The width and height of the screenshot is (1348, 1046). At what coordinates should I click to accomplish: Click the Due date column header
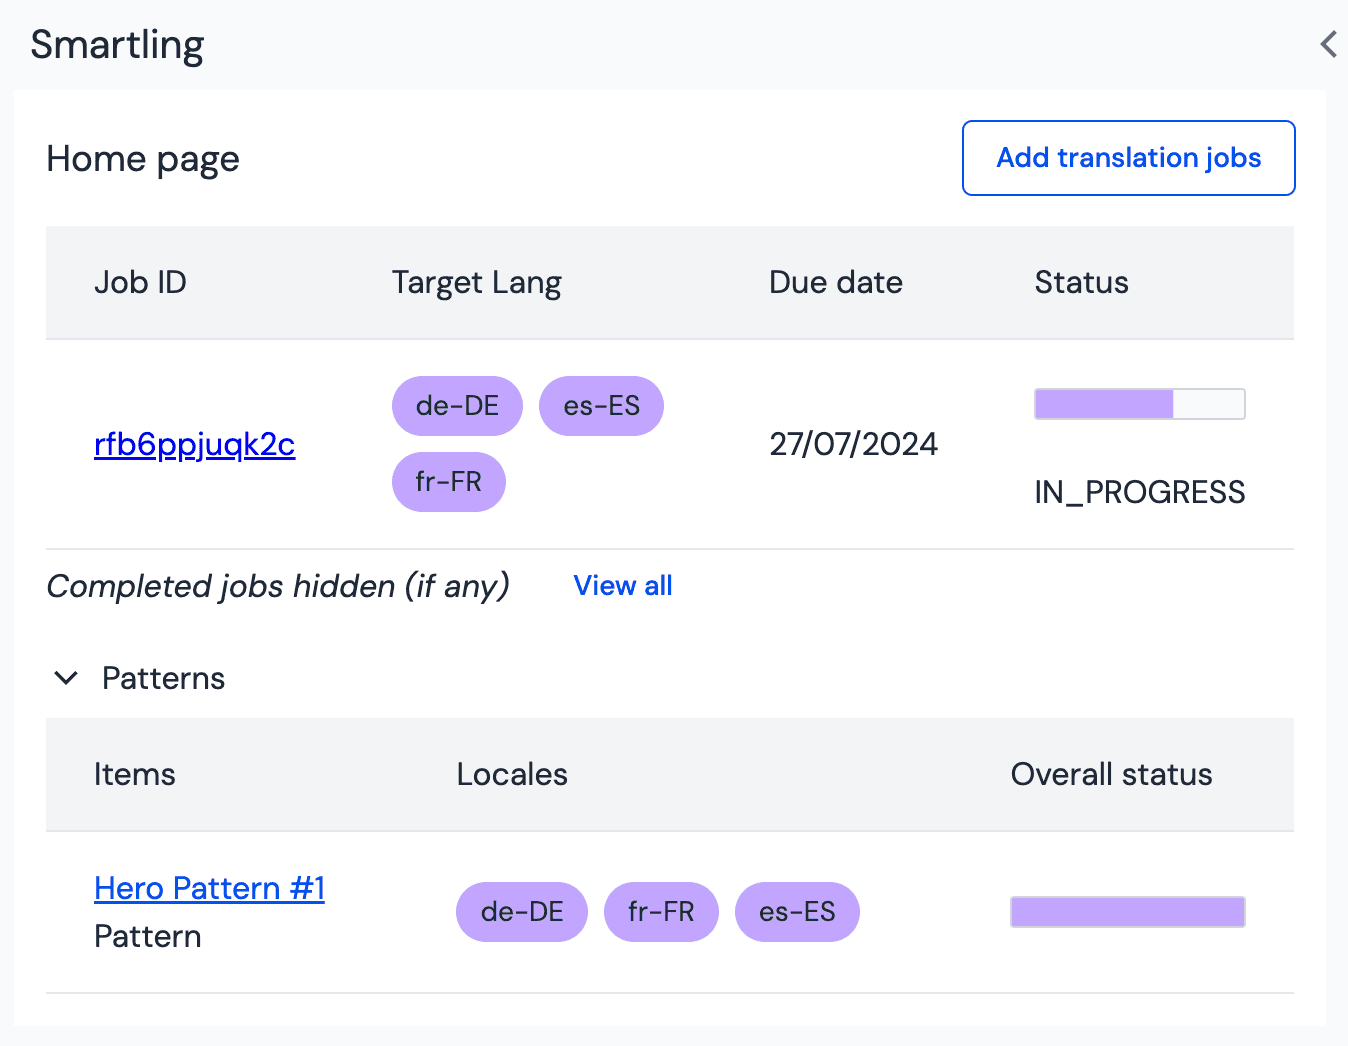(x=836, y=283)
